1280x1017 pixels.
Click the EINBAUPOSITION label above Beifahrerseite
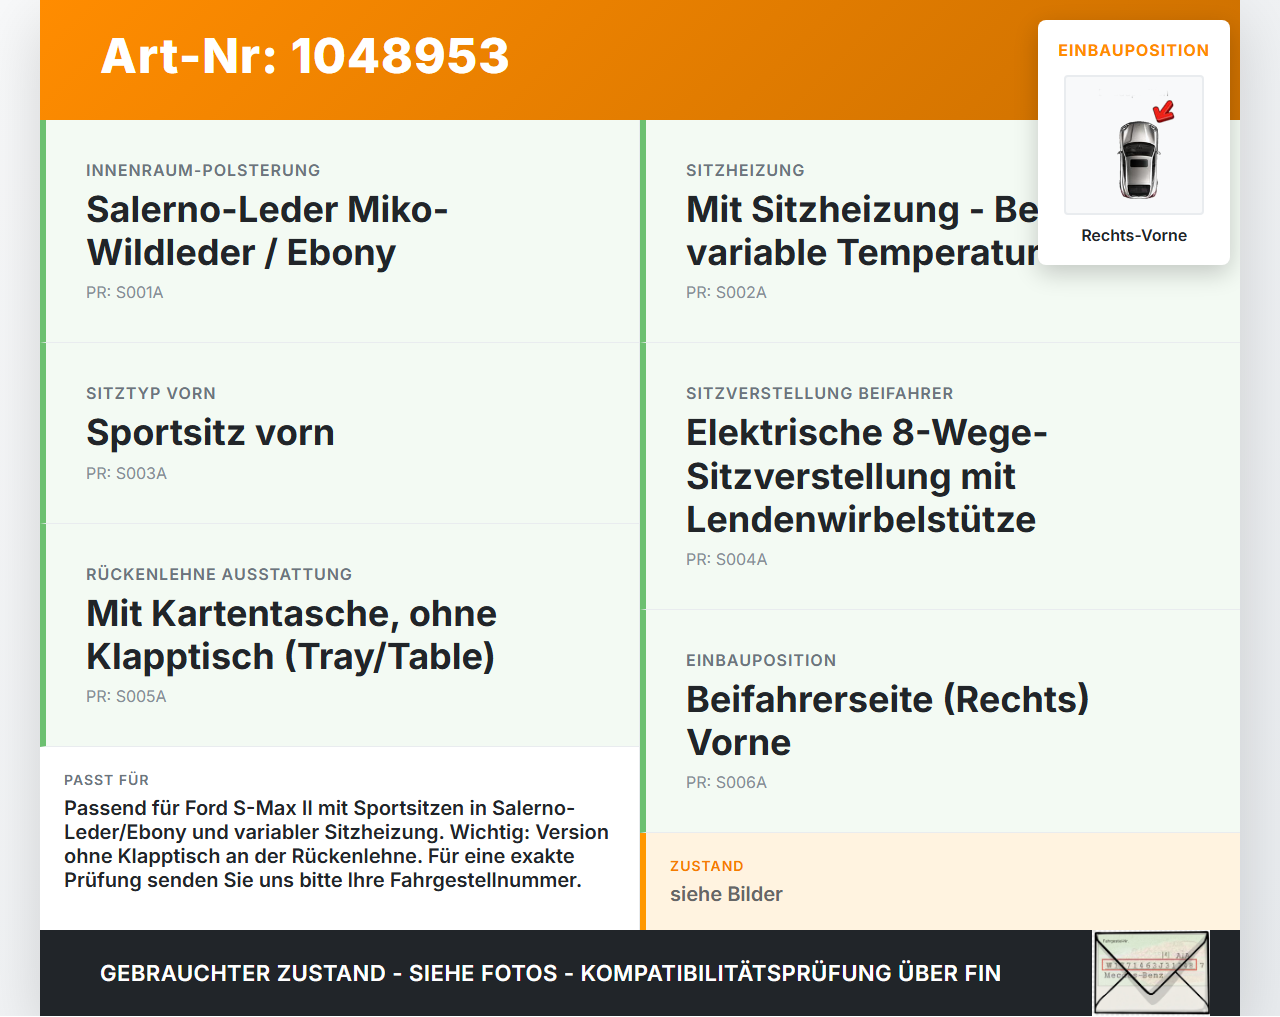tap(761, 660)
